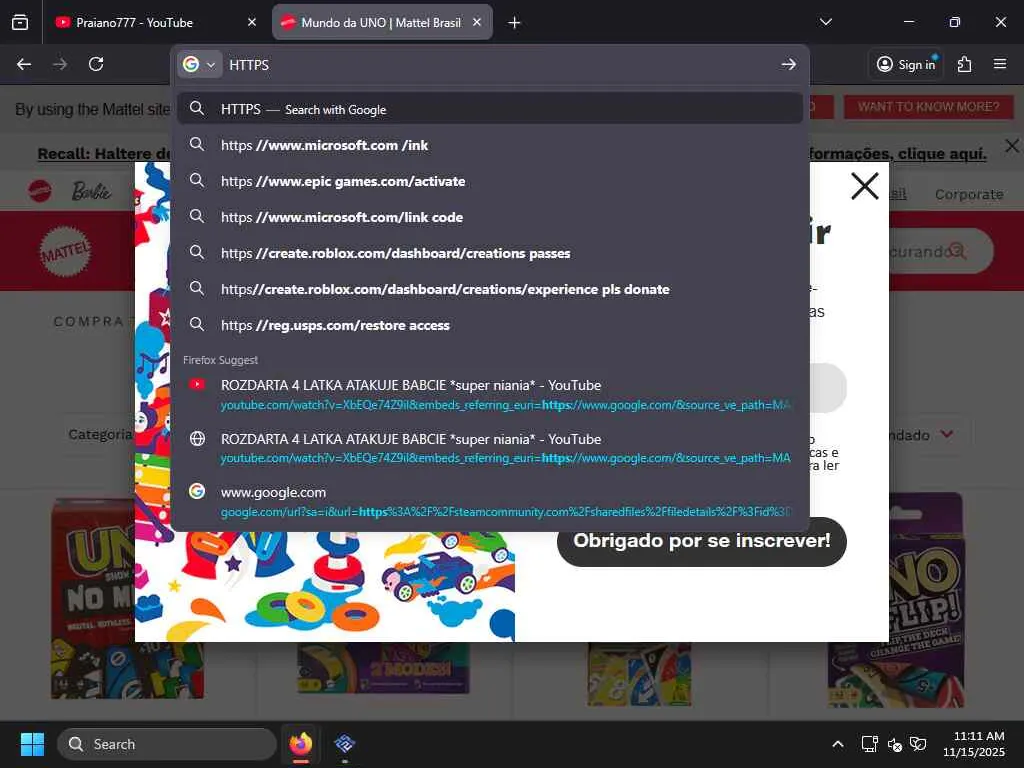Open the www.google.com history suggestion
Screen dimensions: 1024x768
click(490, 502)
